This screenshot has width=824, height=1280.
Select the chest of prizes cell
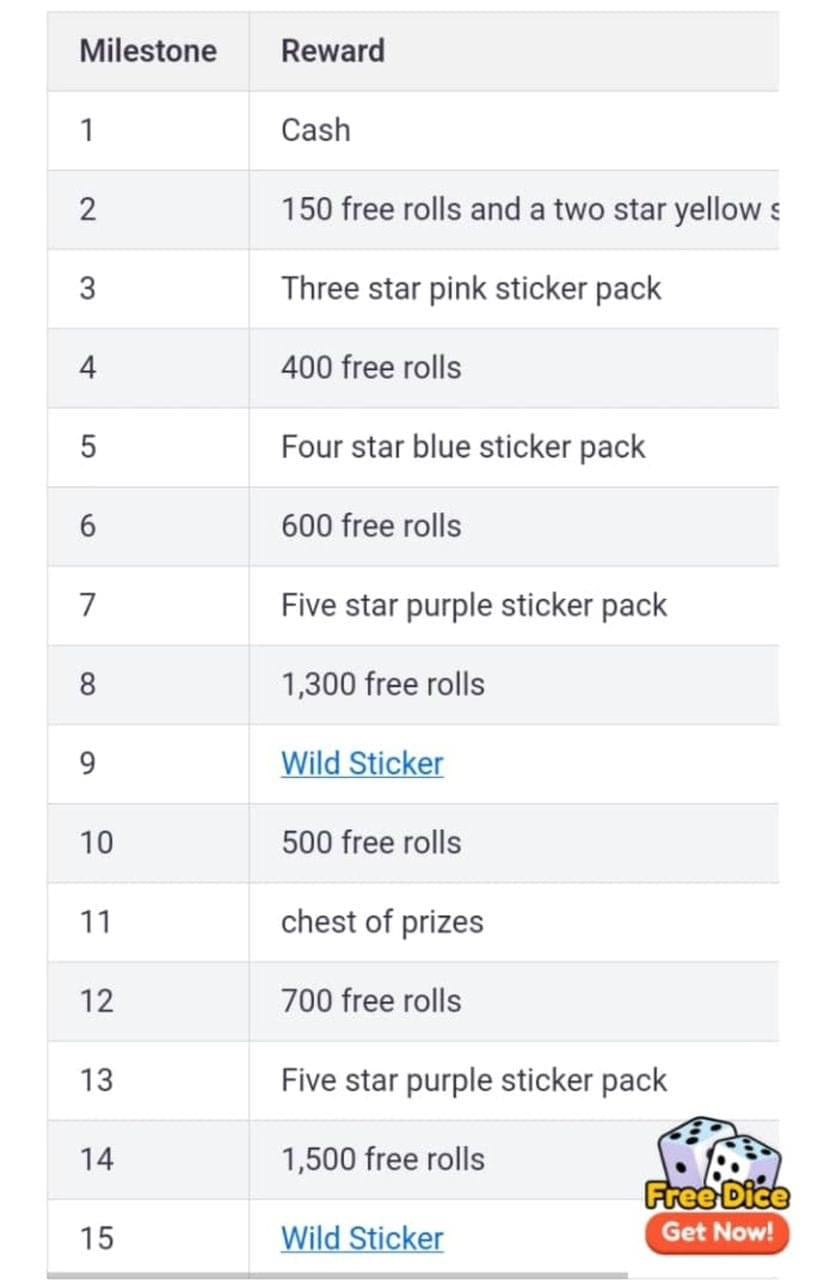coord(514,922)
